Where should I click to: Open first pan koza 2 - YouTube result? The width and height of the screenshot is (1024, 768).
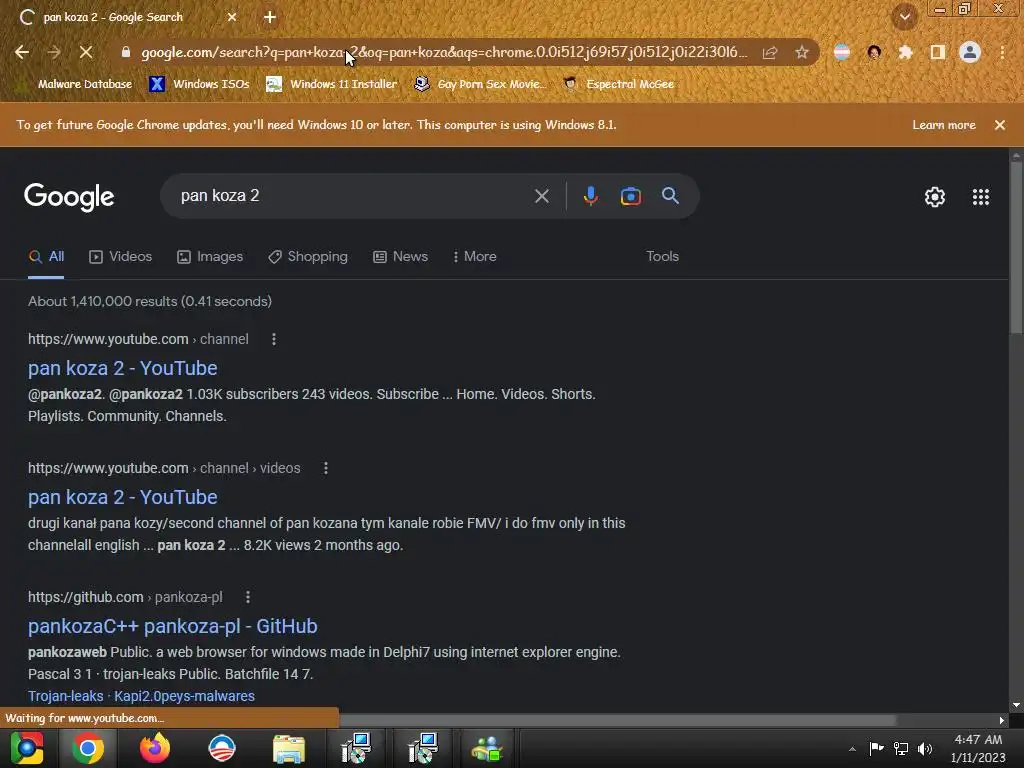pos(123,368)
